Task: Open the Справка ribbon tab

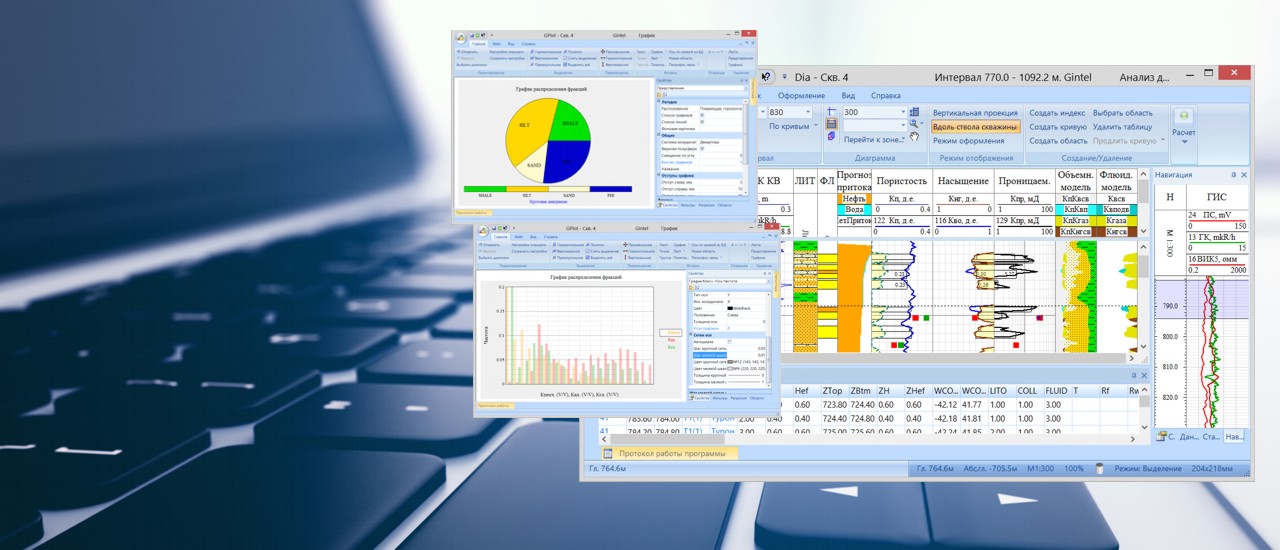Action: [886, 95]
